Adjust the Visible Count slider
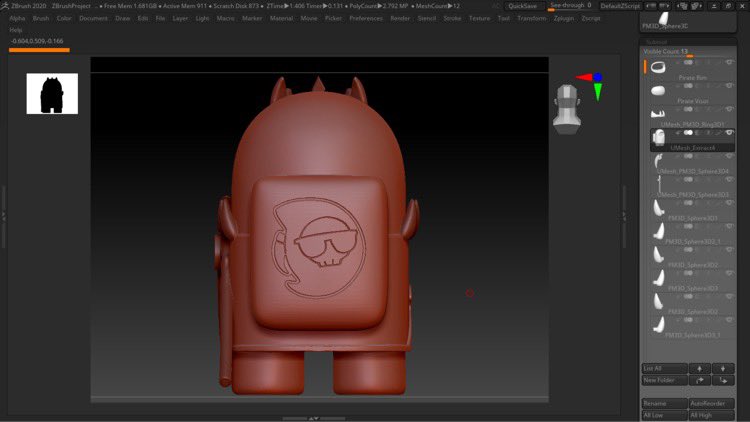The image size is (750, 422). [688, 52]
